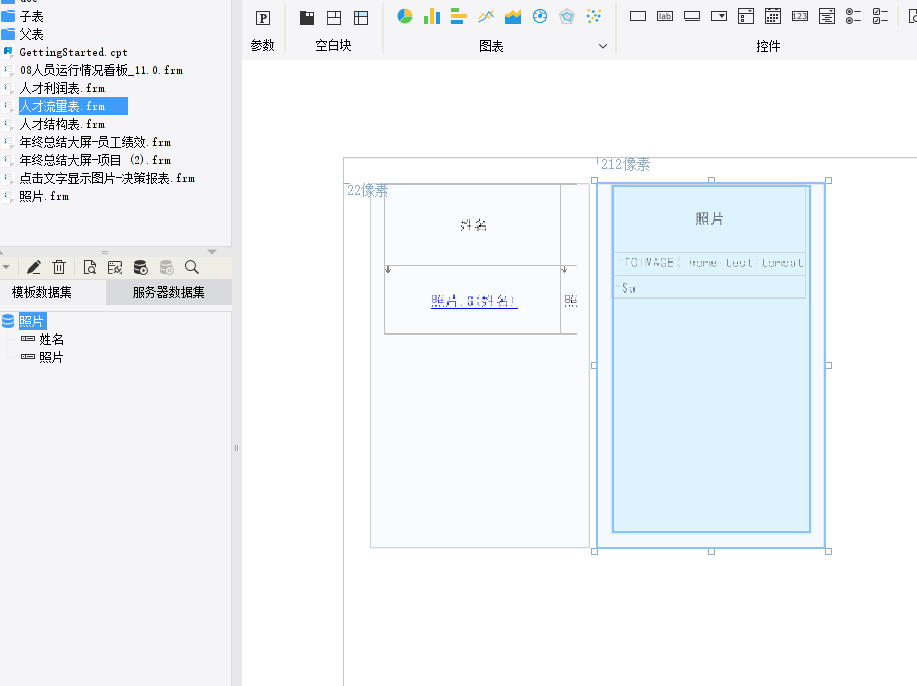
Task: Insert a number input widget
Action: point(799,16)
